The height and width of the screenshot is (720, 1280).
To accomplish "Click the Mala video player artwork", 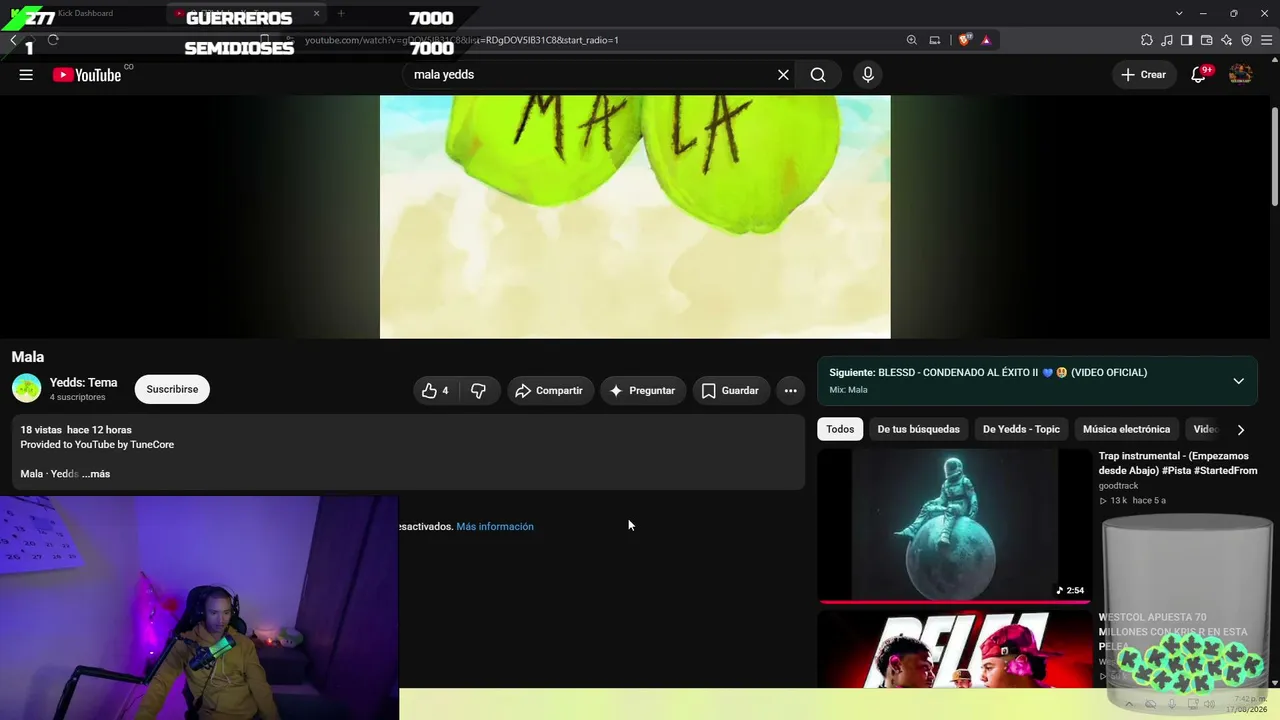I will tap(635, 217).
